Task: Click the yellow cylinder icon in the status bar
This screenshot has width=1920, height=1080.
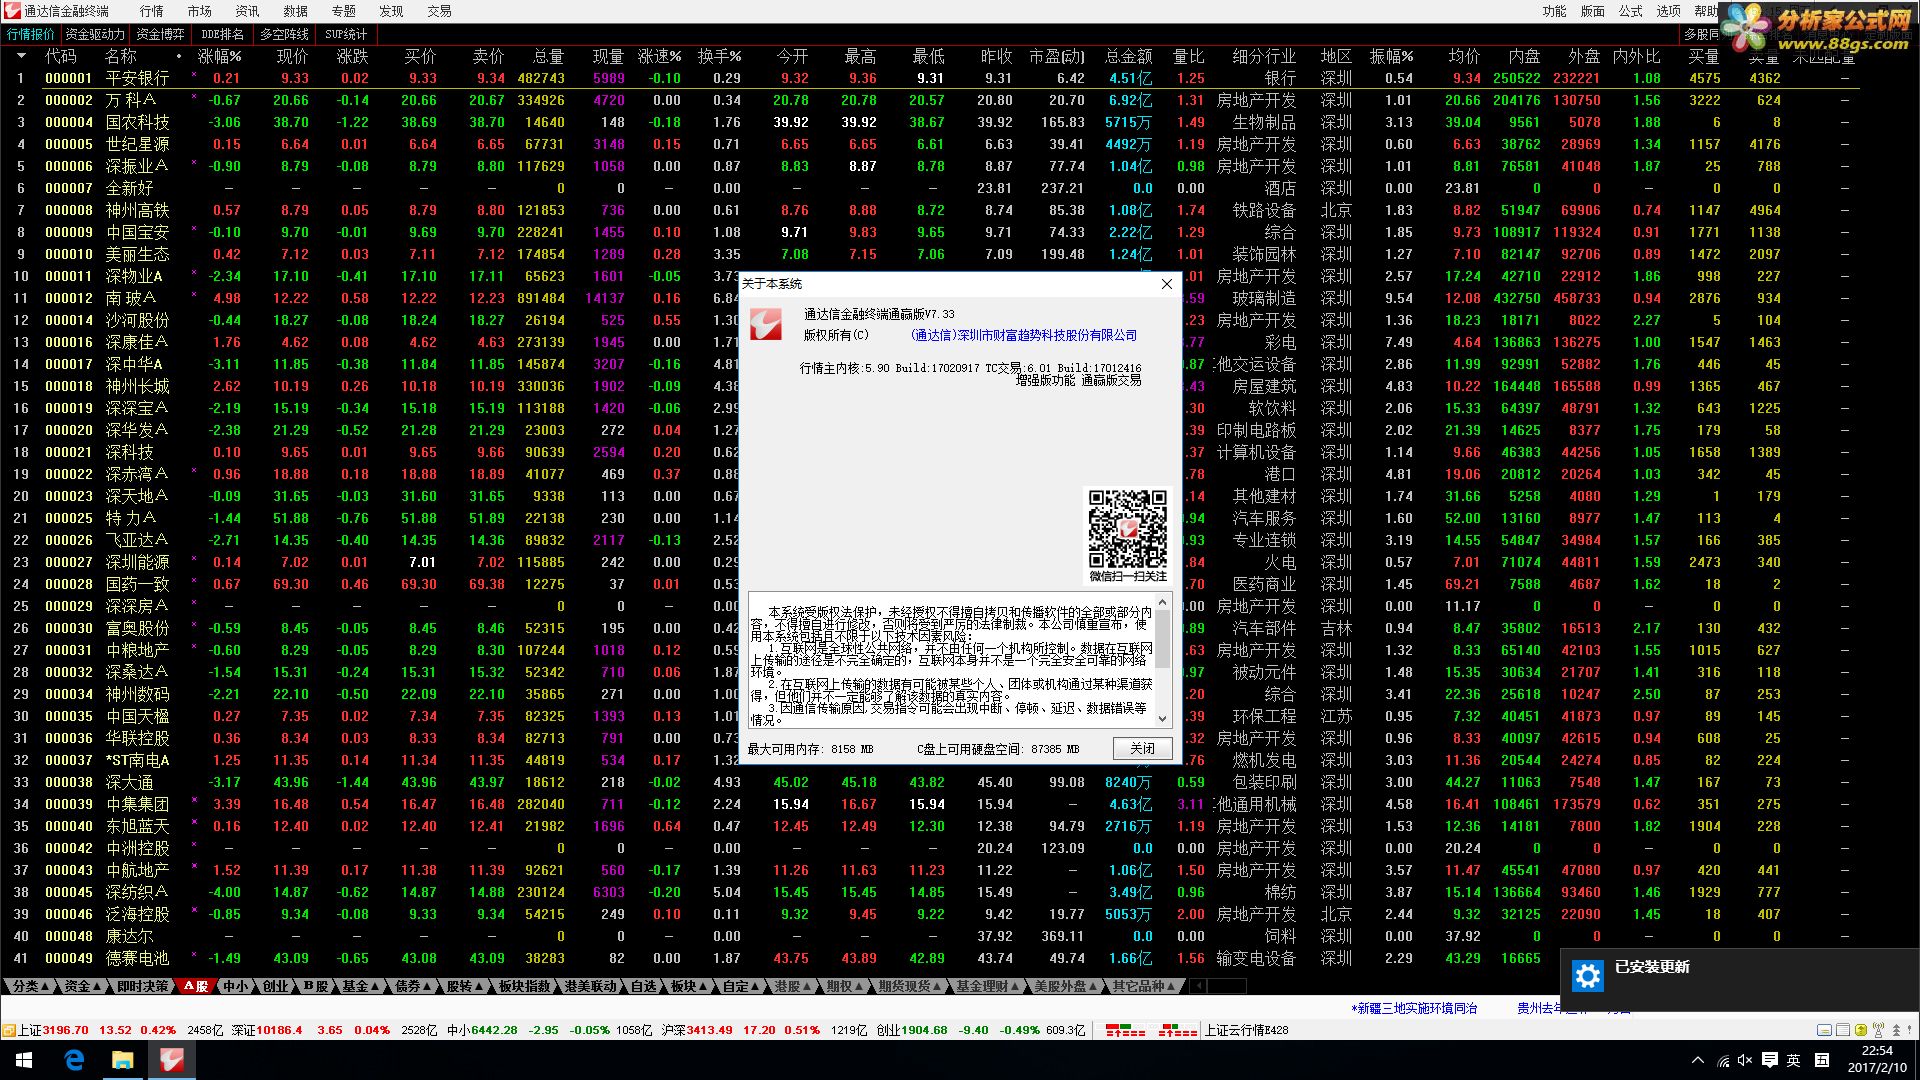Action: pos(1860,1030)
